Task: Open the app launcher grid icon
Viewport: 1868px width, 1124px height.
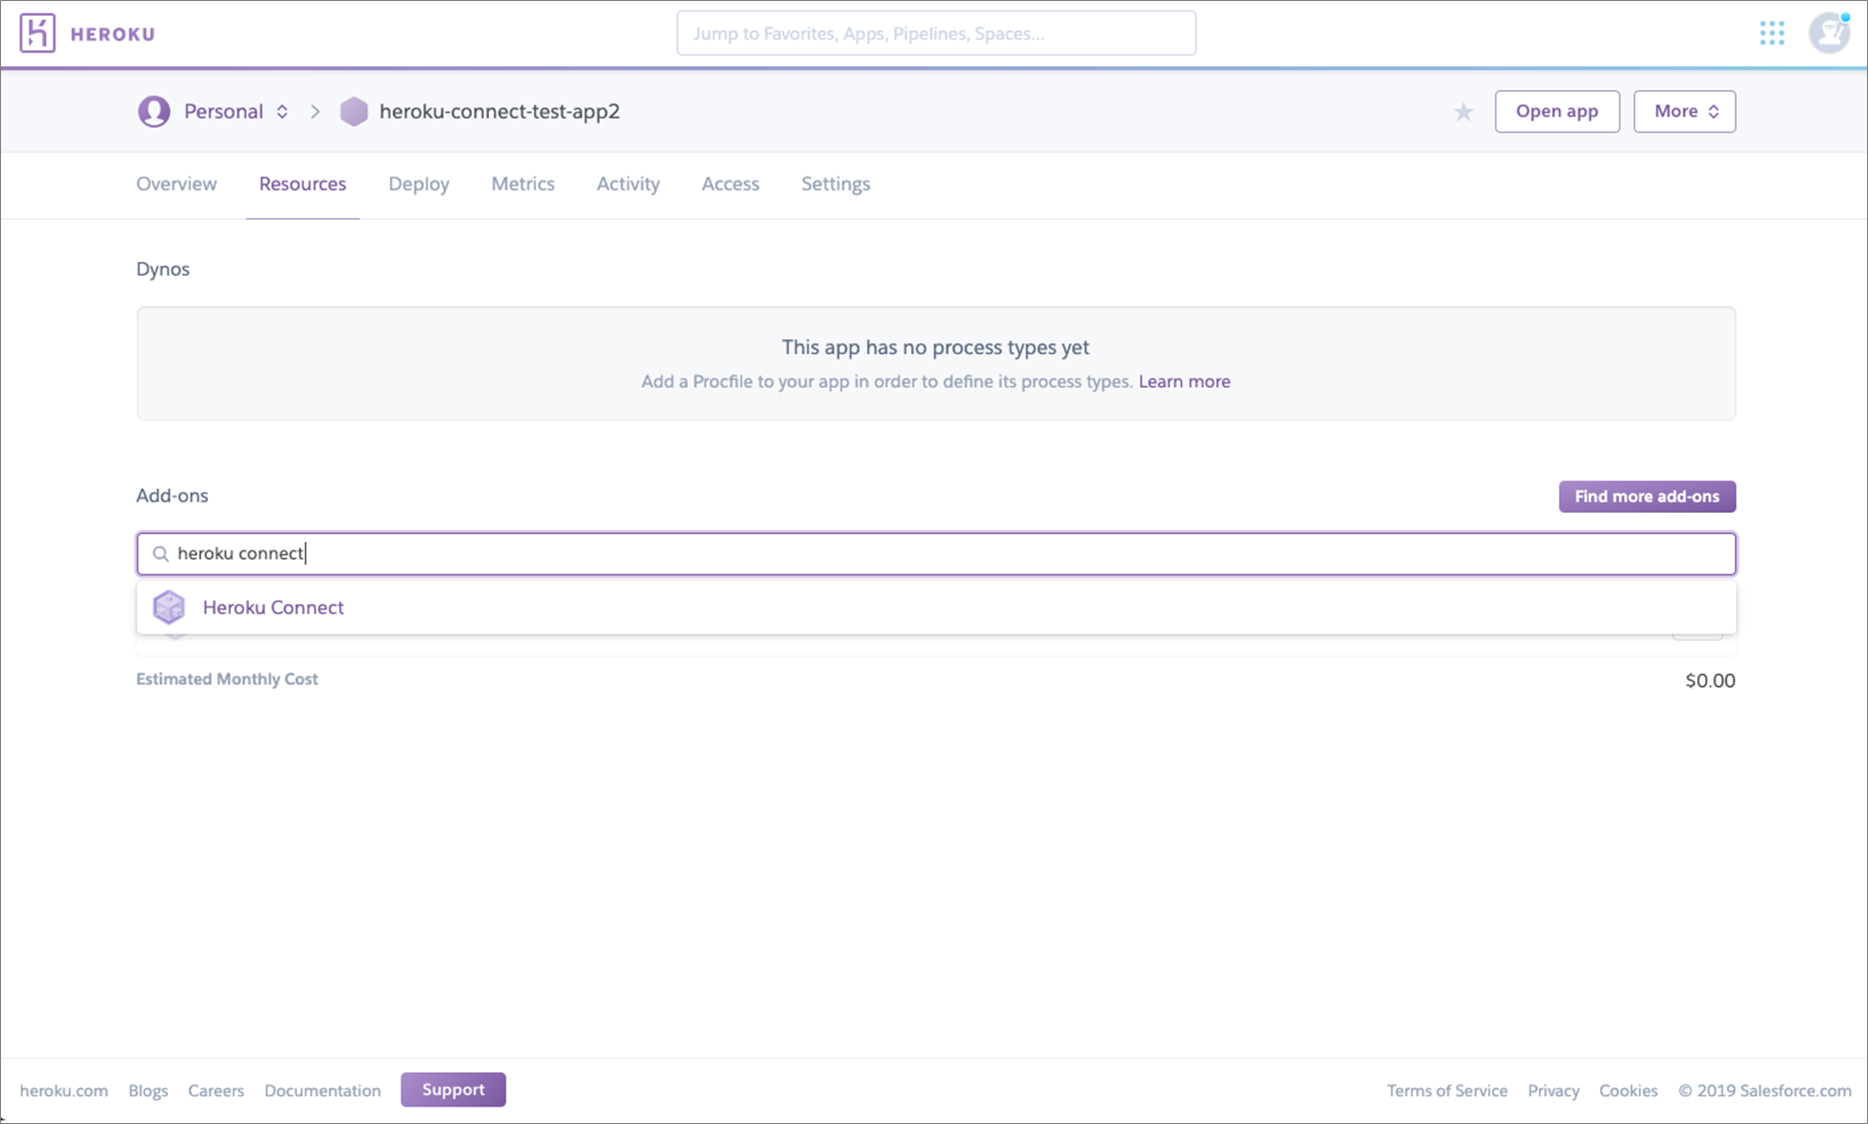Action: 1772,33
